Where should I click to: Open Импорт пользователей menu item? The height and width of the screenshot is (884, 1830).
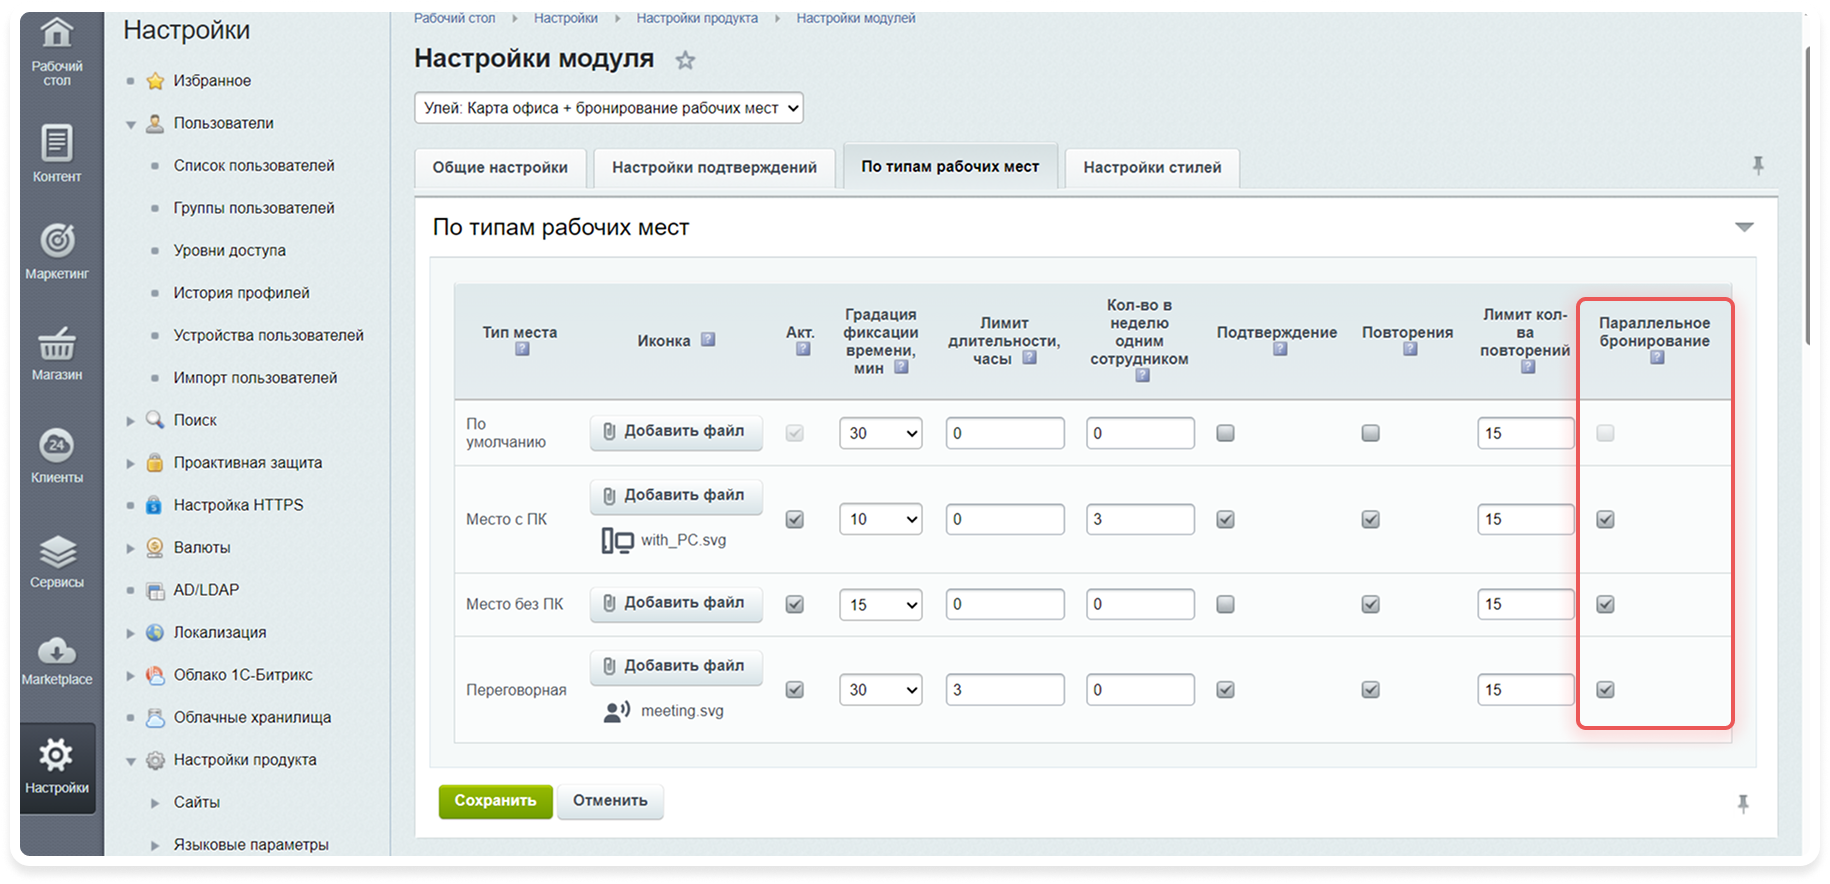(255, 378)
